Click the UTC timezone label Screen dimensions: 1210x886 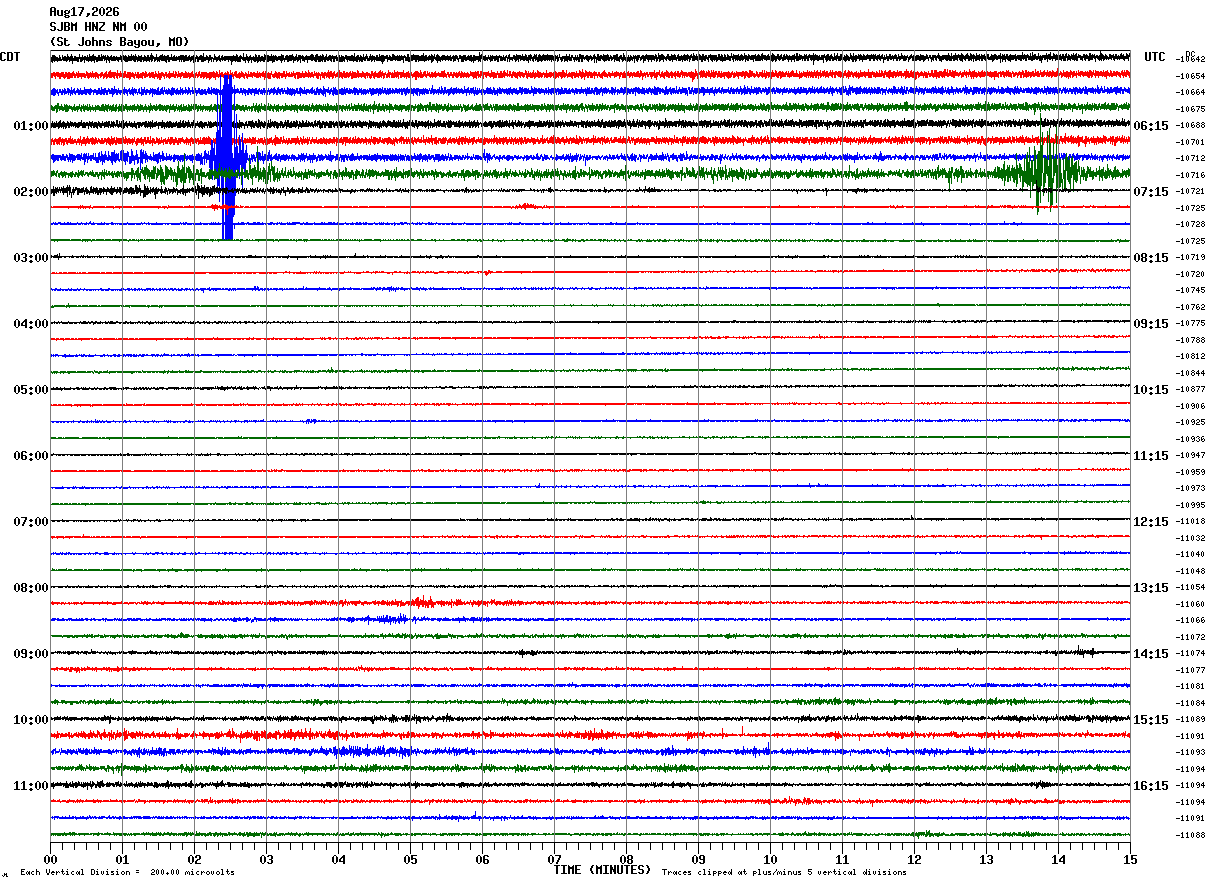coord(1155,57)
